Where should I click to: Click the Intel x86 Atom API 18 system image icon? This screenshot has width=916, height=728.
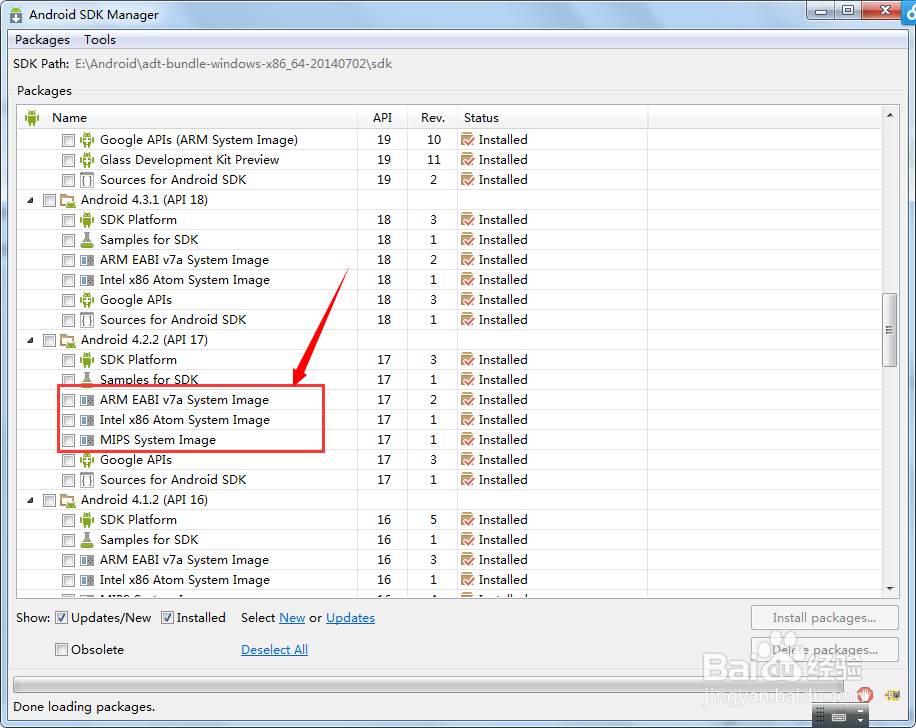point(87,280)
